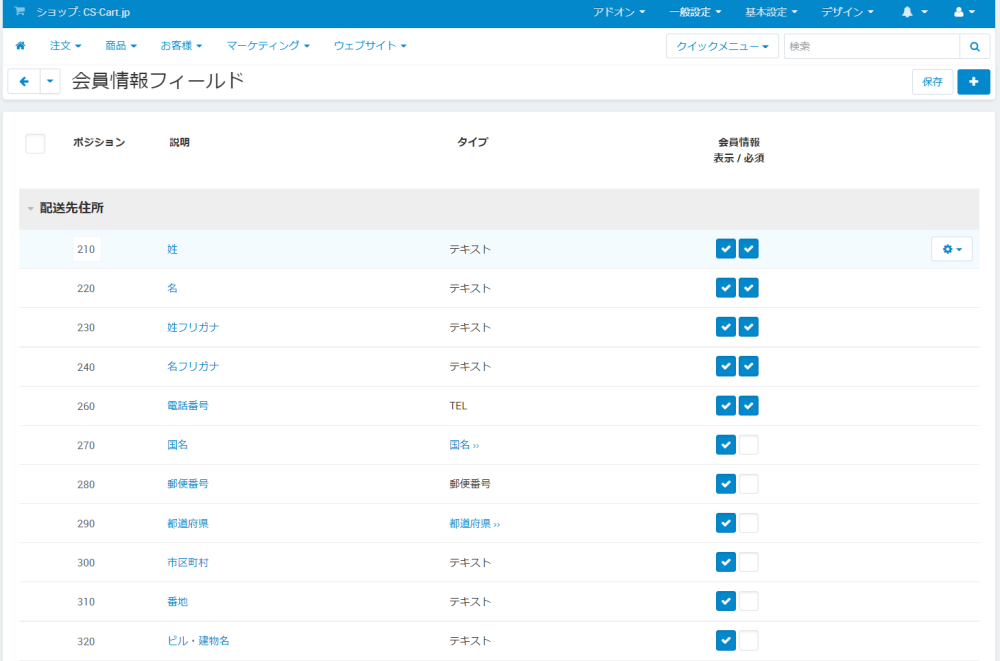Open the 国名 field link in description column
The image size is (1000, 661).
pos(177,445)
